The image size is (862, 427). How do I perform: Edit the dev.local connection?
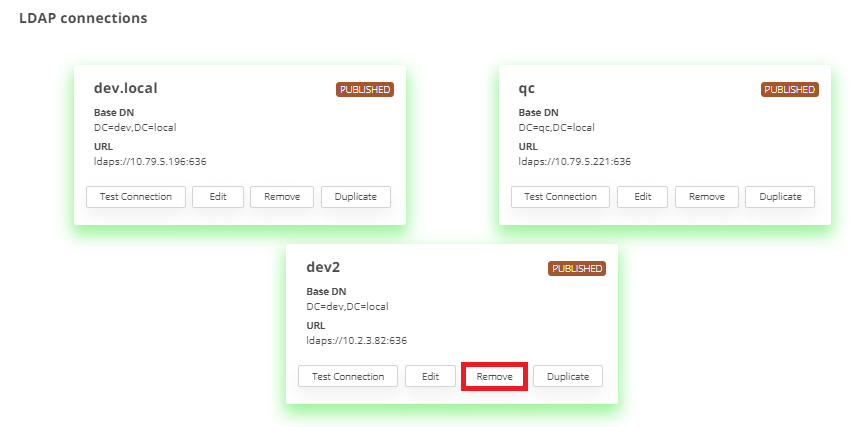[x=218, y=197]
